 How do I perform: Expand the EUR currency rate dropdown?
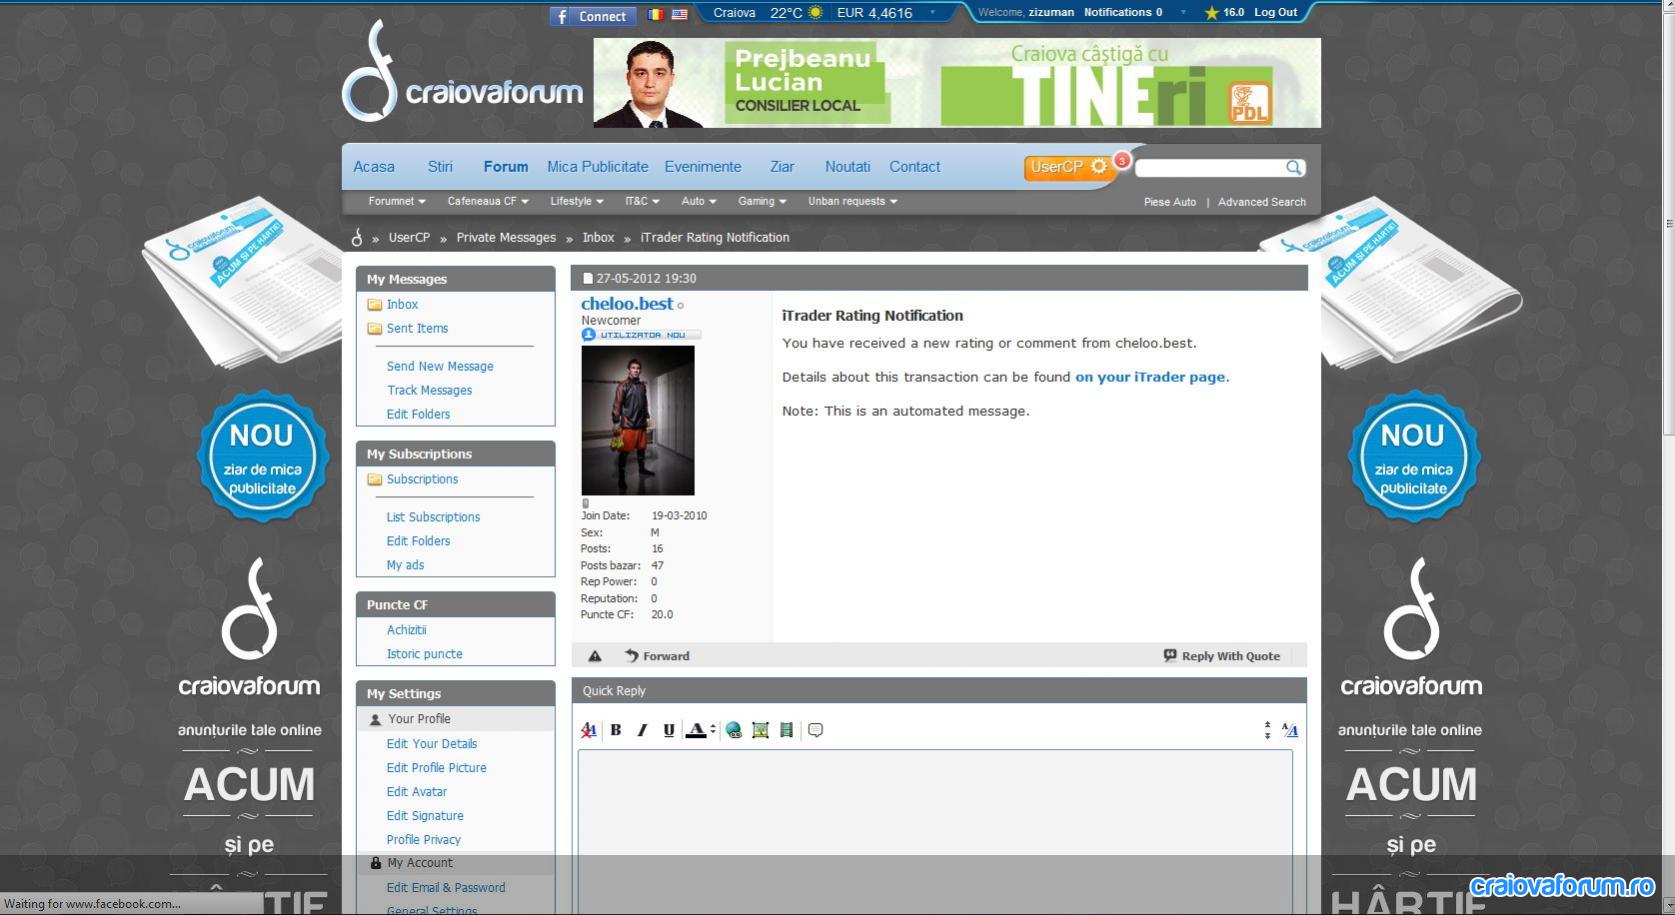[x=933, y=13]
